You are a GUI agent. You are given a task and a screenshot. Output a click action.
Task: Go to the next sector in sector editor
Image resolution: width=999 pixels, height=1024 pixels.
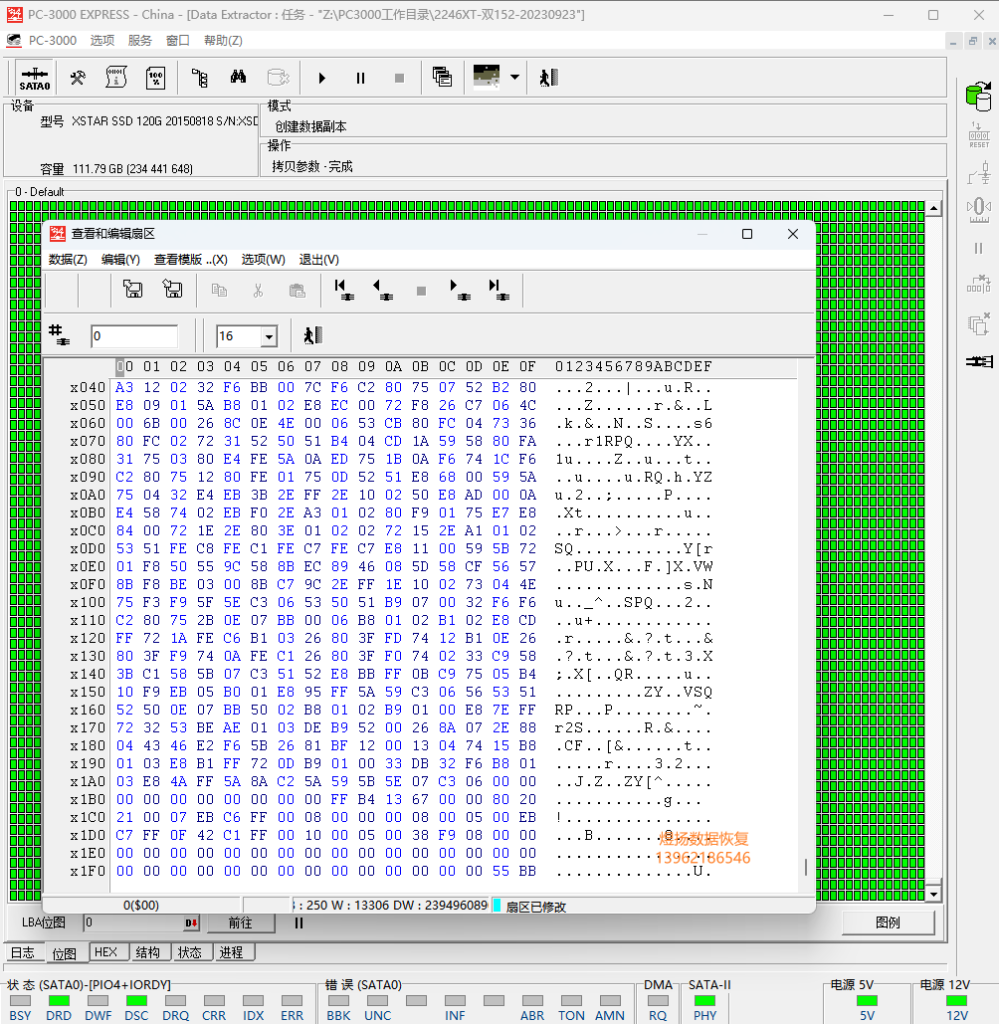[x=460, y=289]
